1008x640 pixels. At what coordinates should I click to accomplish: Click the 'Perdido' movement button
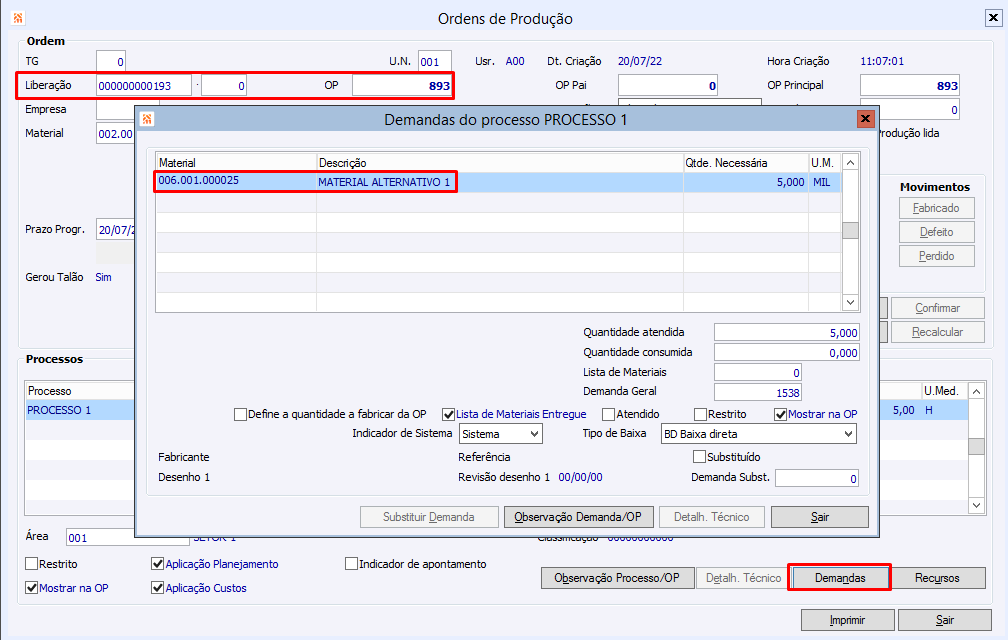click(x=936, y=256)
